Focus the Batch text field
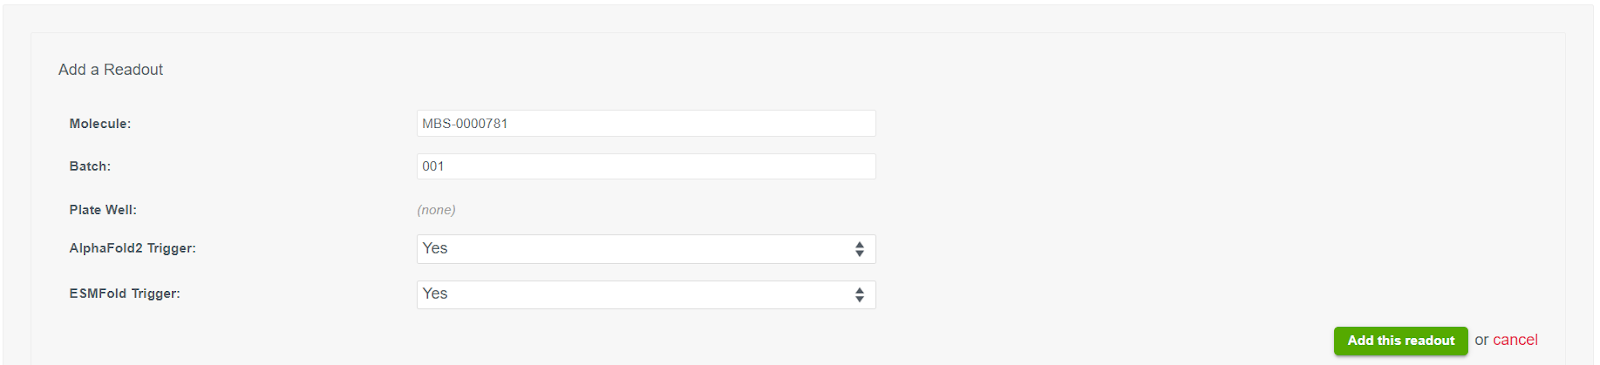1600x365 pixels. (646, 167)
